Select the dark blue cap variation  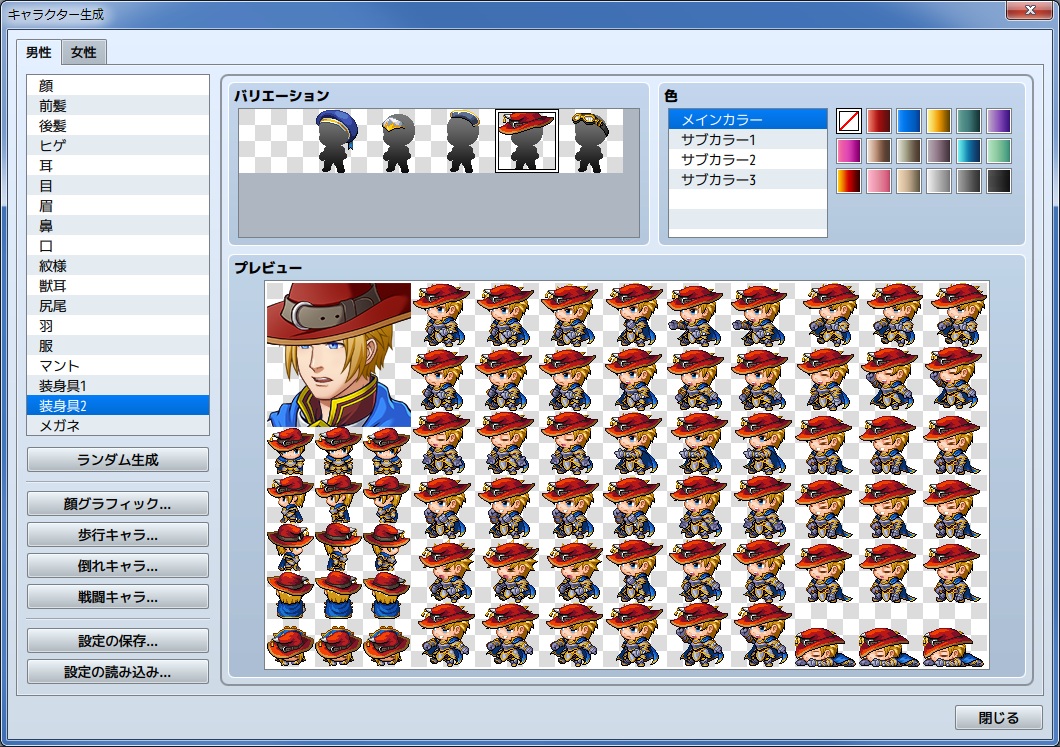(463, 141)
